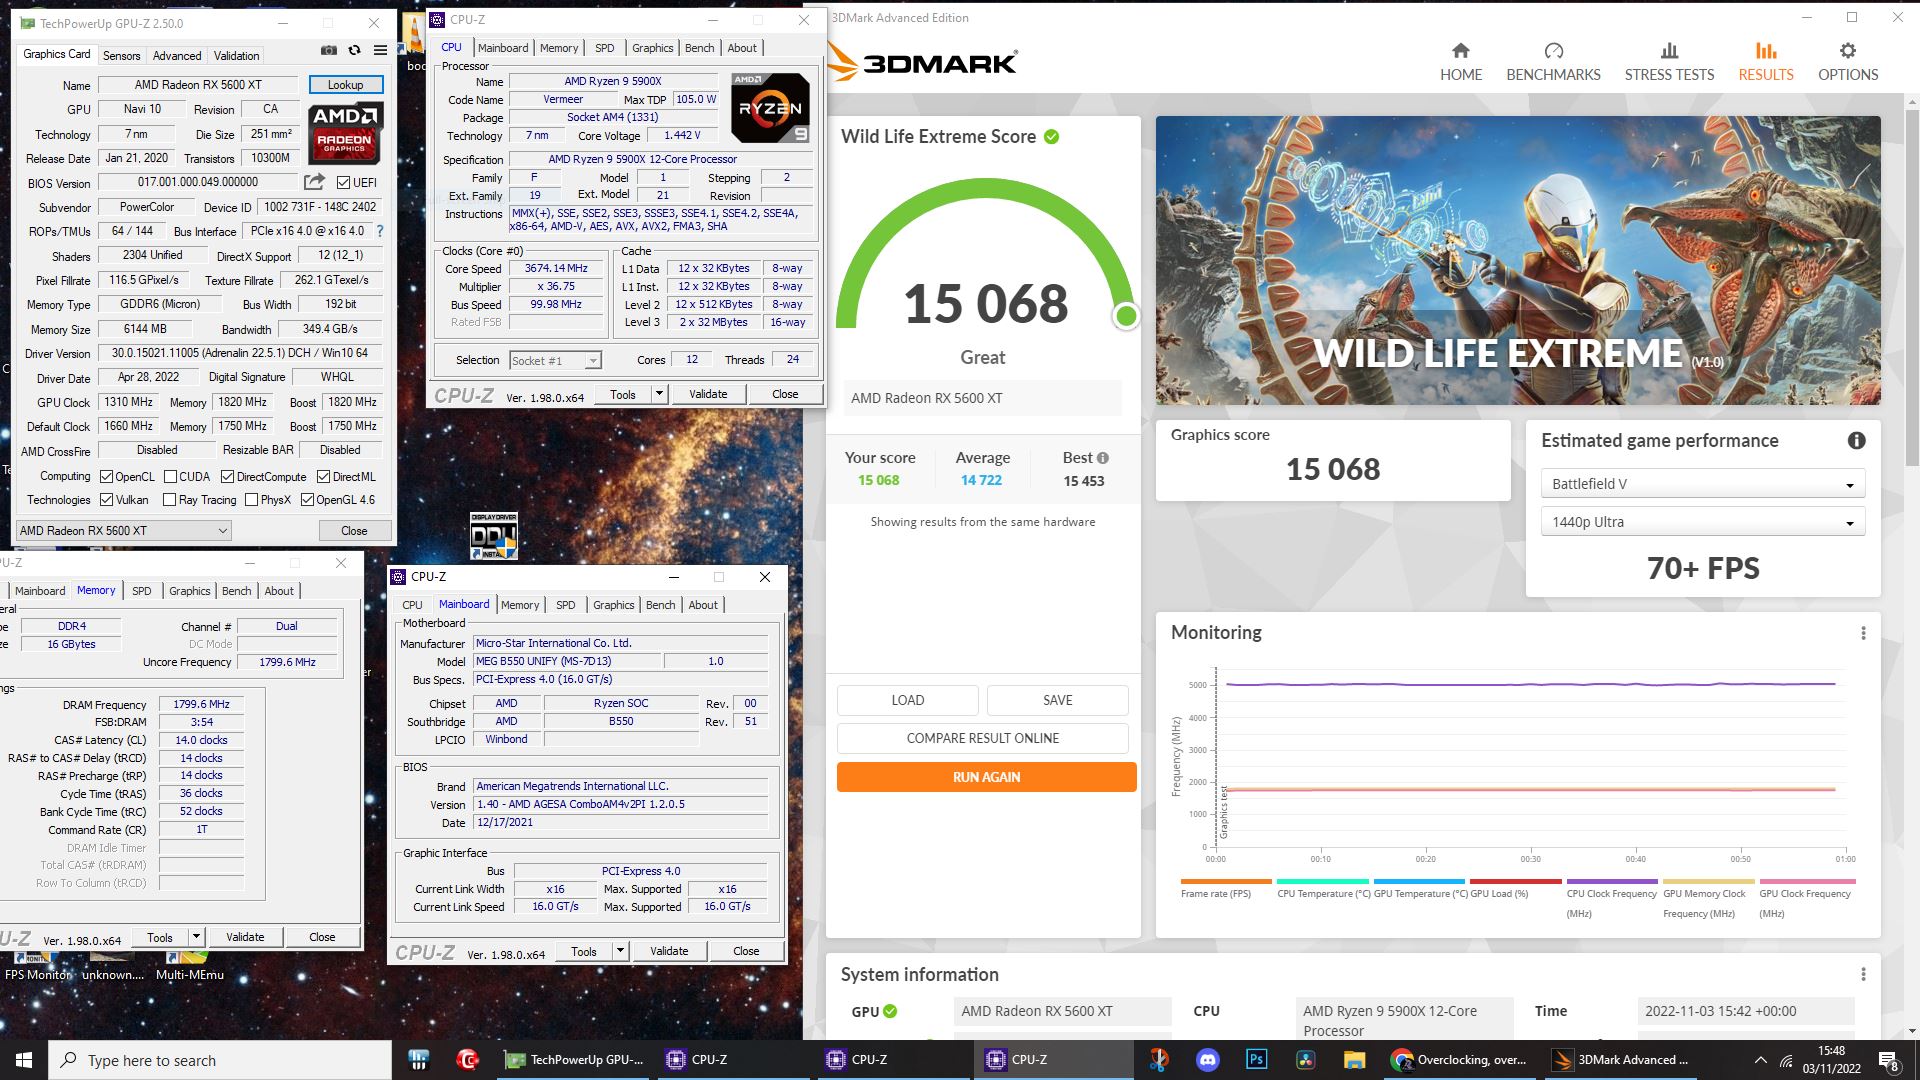Open DaVinci Resolve from the taskbar
The image size is (1920, 1080).
(x=1305, y=1060)
